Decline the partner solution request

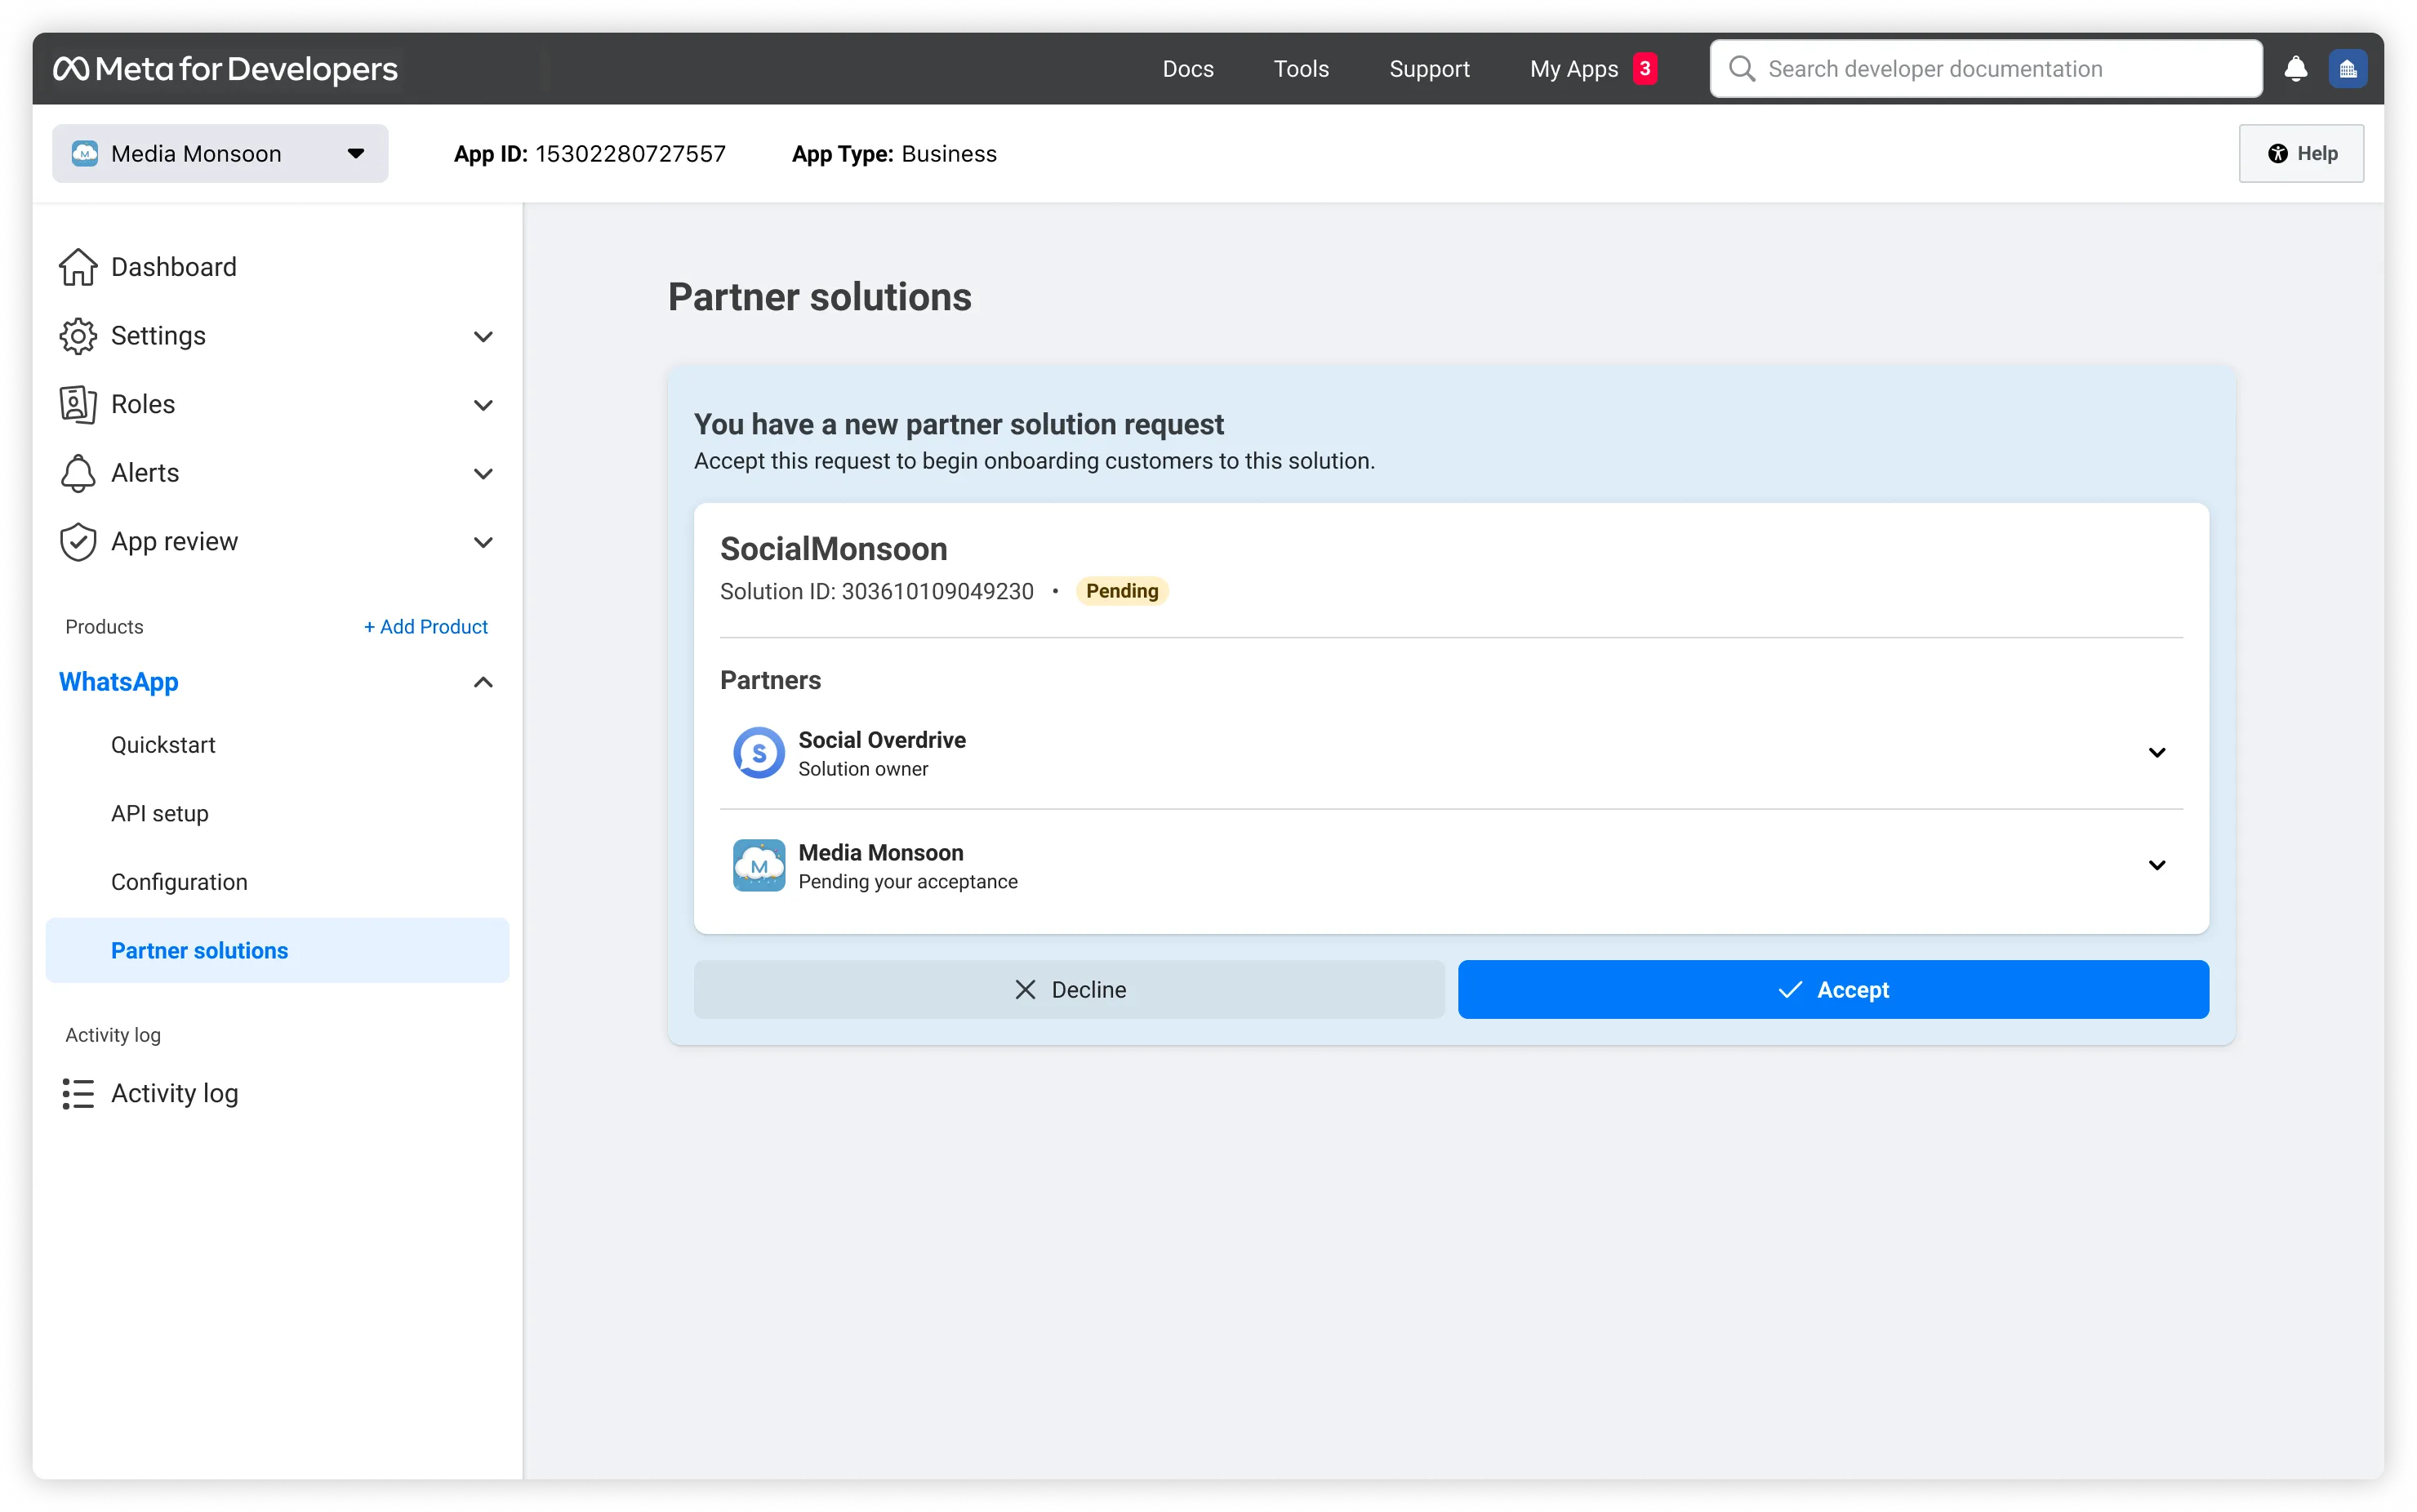coord(1068,990)
